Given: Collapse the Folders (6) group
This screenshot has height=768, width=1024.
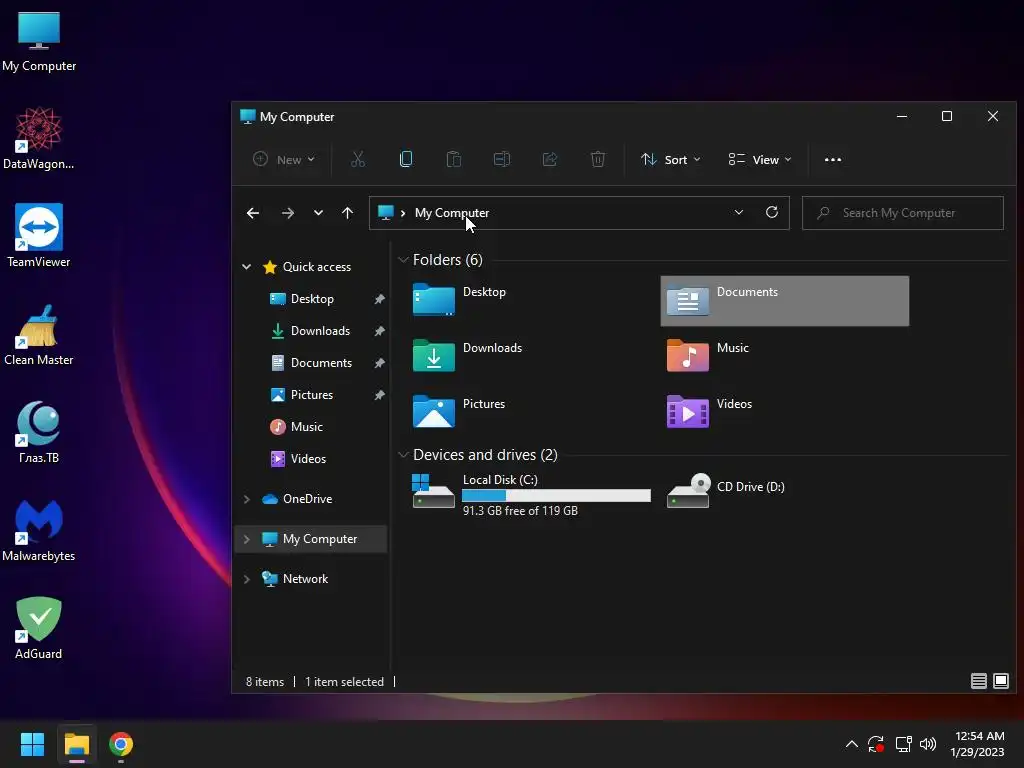Looking at the screenshot, I should (x=403, y=260).
